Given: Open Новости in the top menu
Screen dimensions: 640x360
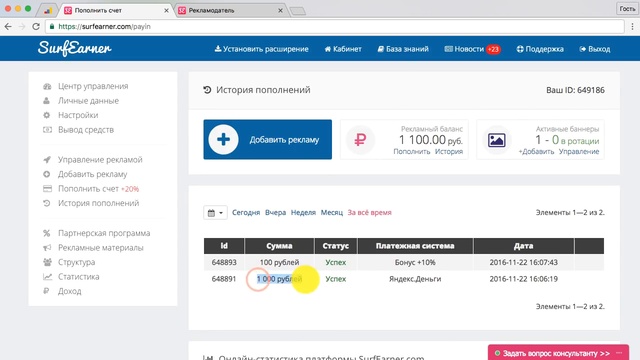Looking at the screenshot, I should 472,49.
